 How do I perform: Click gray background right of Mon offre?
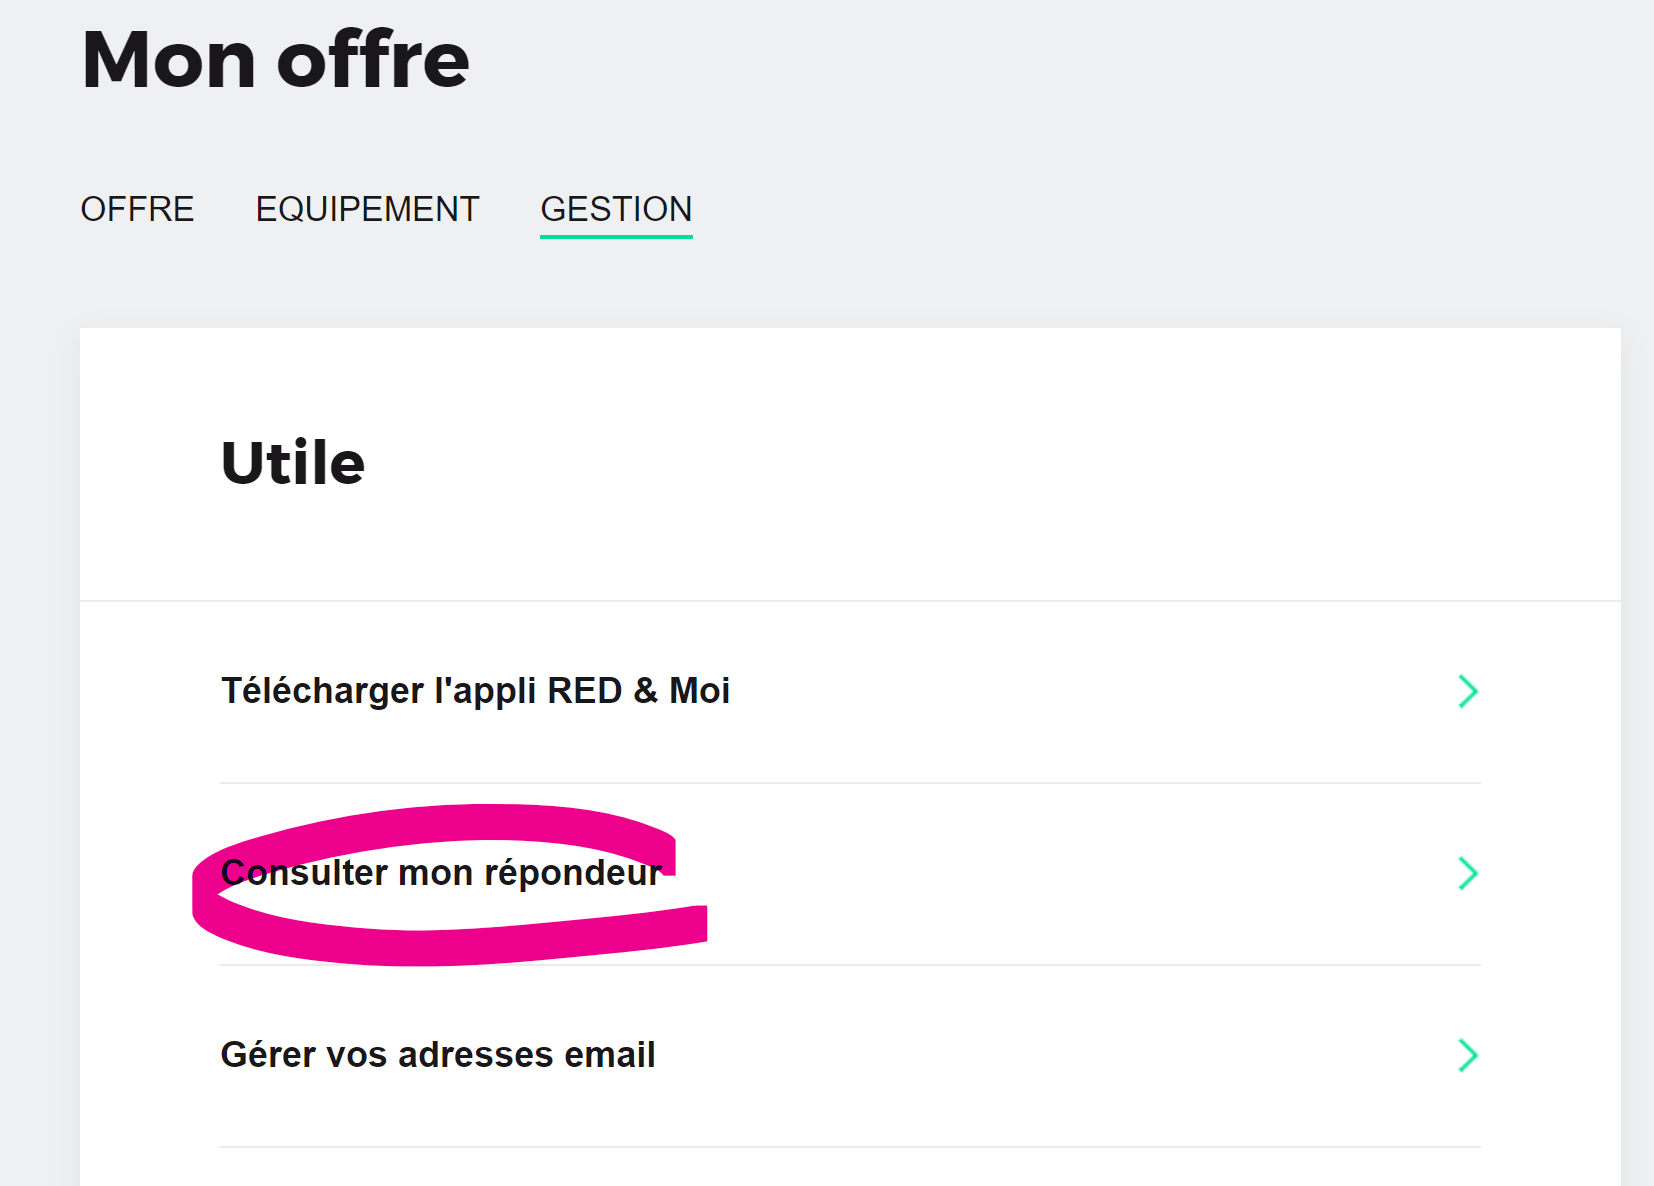point(1000,60)
